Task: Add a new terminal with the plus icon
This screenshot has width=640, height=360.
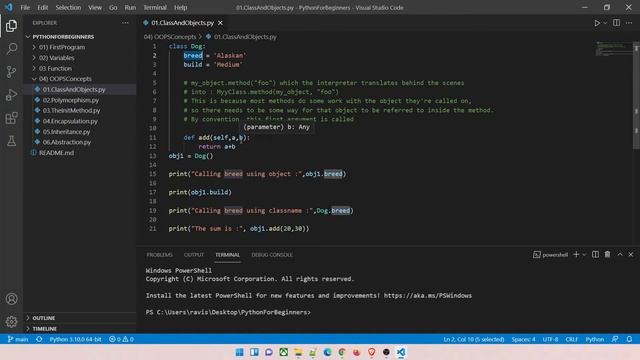Action: 576,254
